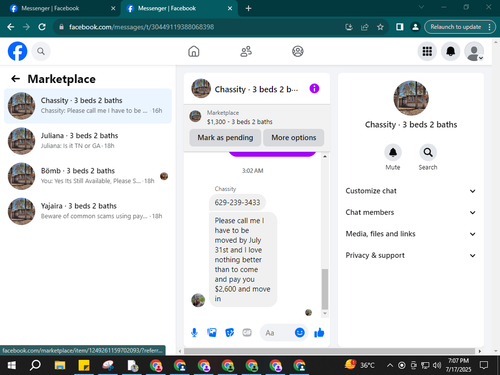The height and width of the screenshot is (375, 500).
Task: Go back using the arrow beside Marketplace
Action: coord(16,79)
